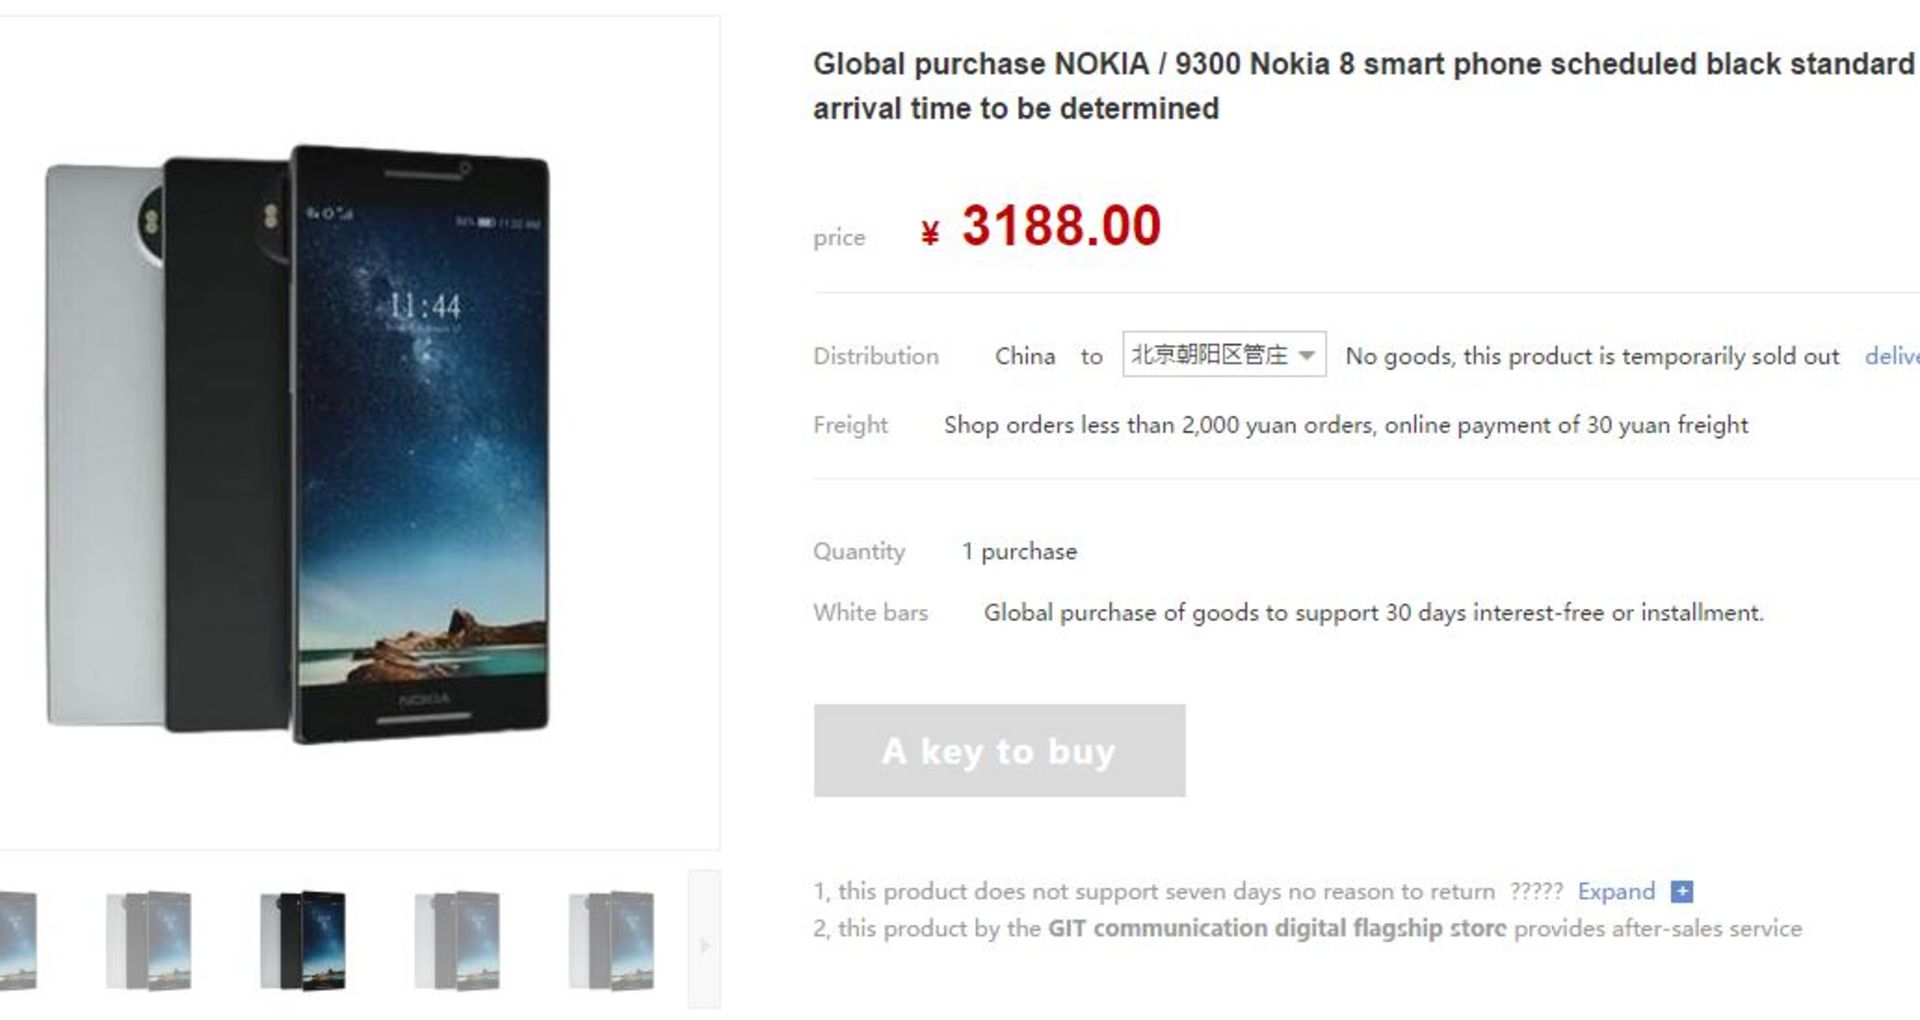Click the delive link after sold out notice
Image resolution: width=1920 pixels, height=1020 pixels.
click(1898, 355)
